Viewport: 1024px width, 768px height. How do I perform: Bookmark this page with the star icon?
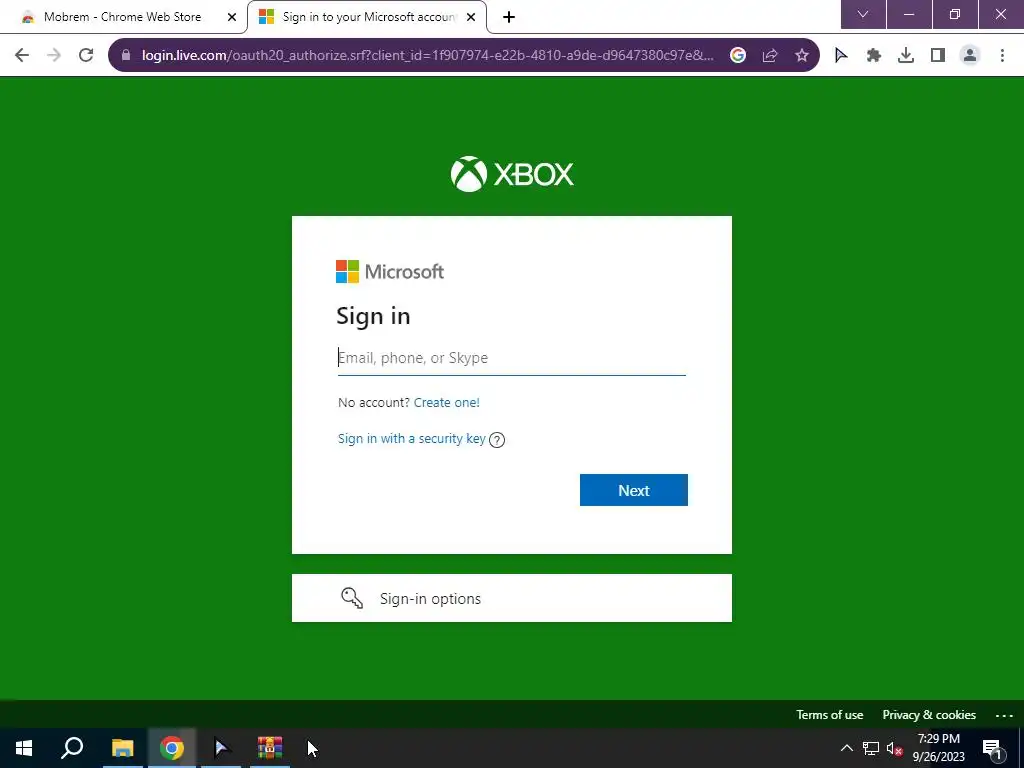click(802, 55)
